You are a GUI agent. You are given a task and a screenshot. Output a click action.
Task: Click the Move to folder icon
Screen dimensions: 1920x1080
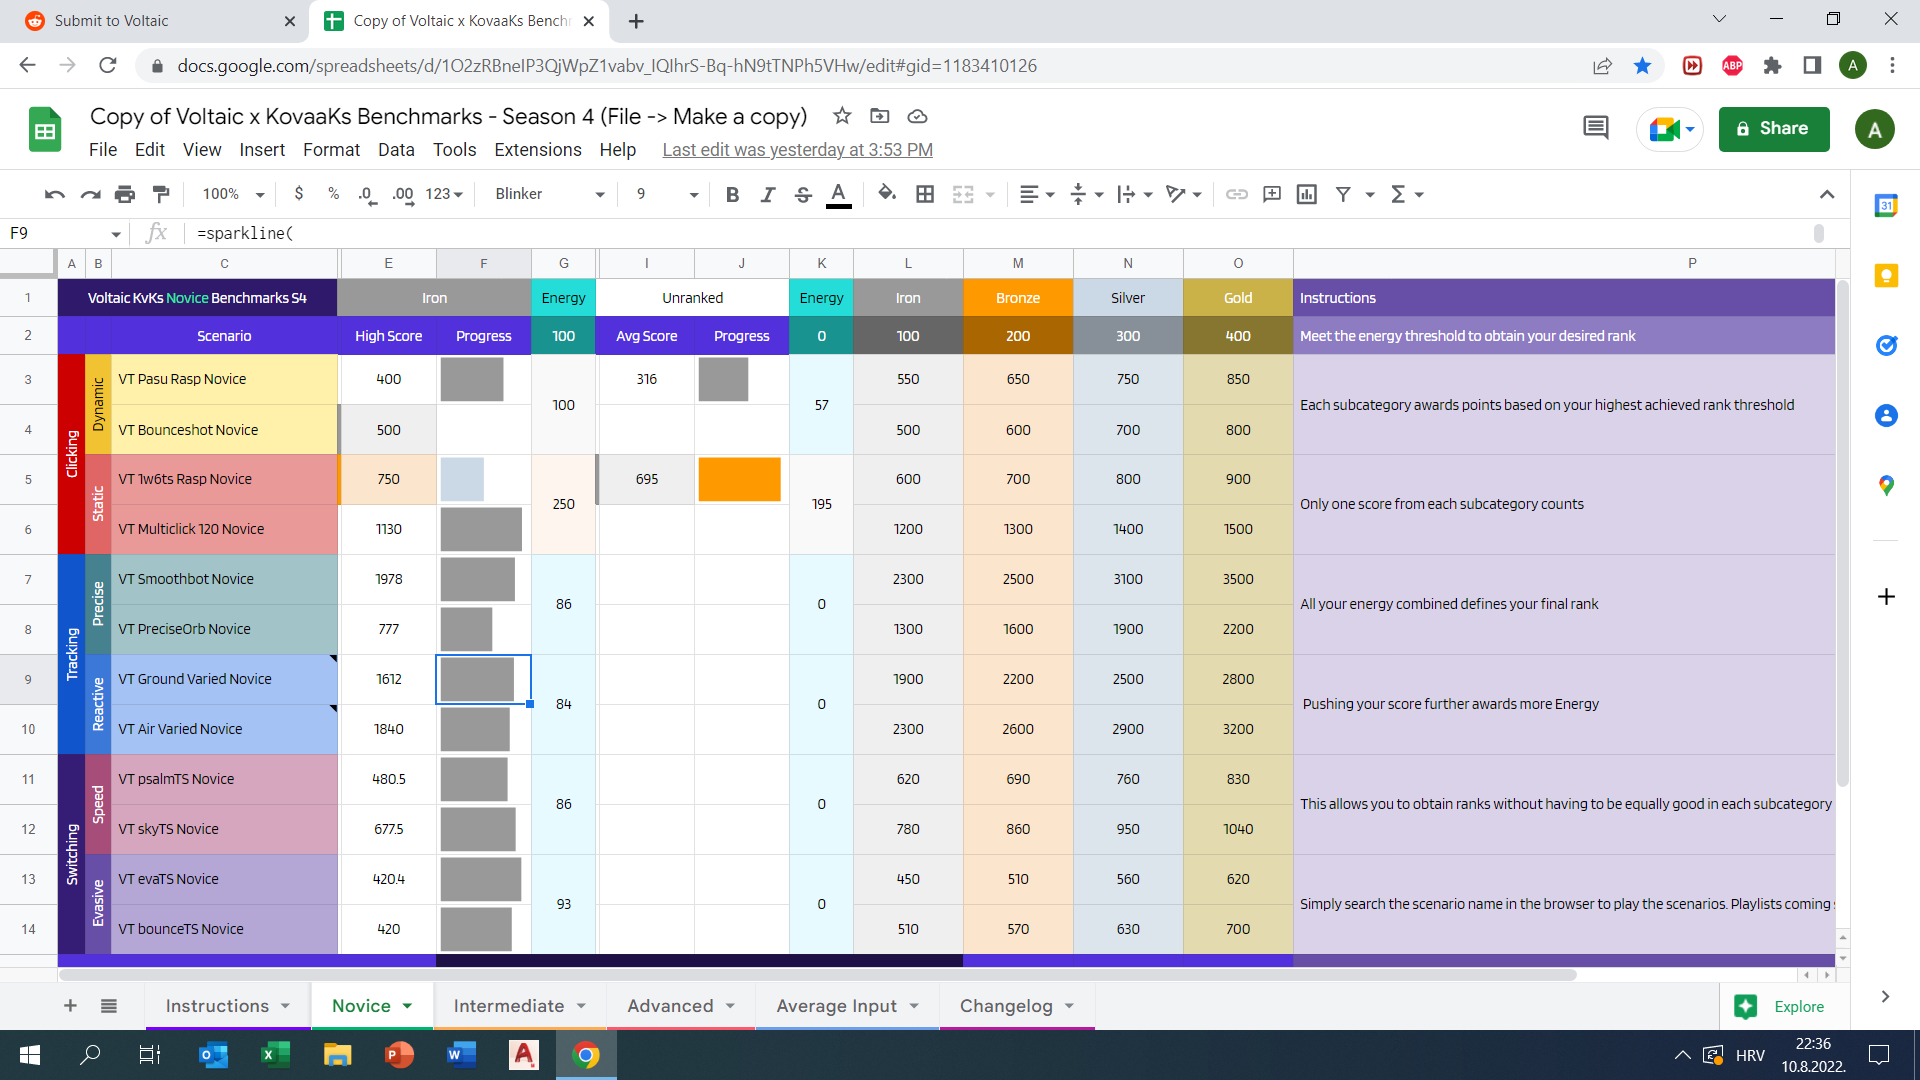pos(879,116)
